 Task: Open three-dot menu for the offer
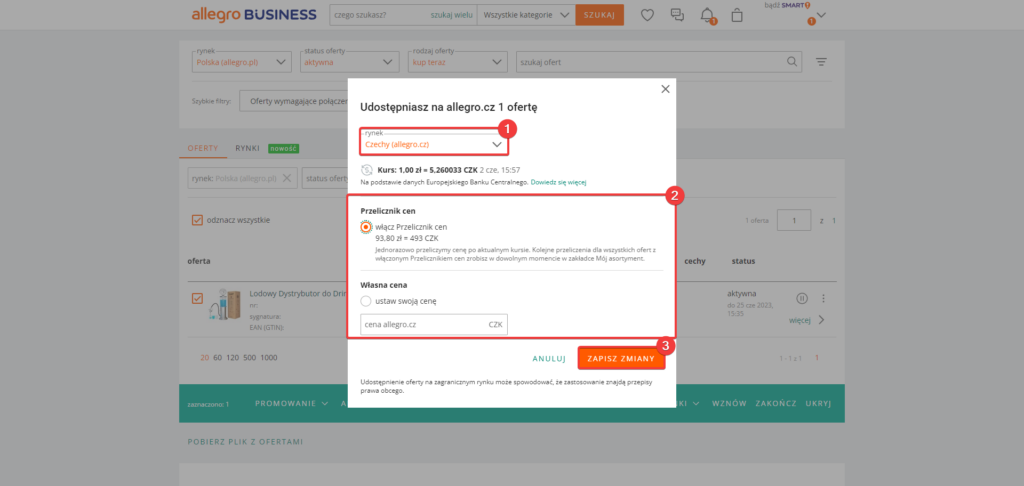coord(824,299)
